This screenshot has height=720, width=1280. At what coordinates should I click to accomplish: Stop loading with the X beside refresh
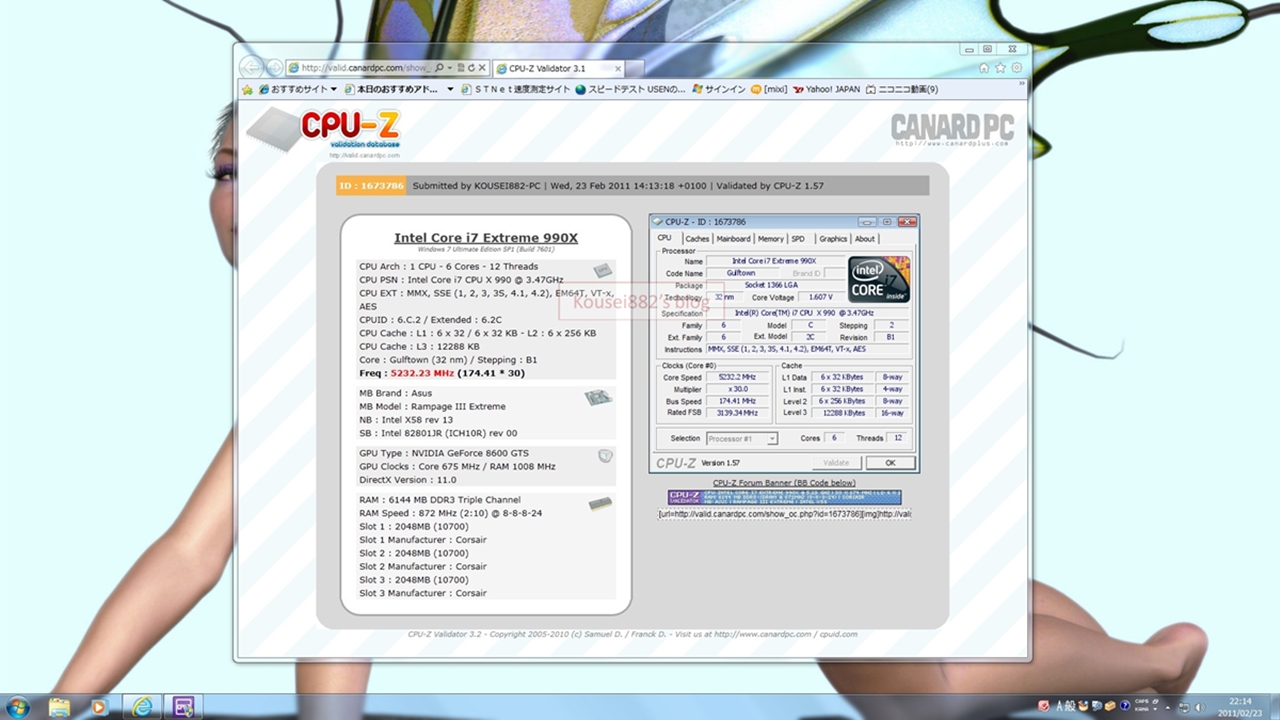click(482, 68)
